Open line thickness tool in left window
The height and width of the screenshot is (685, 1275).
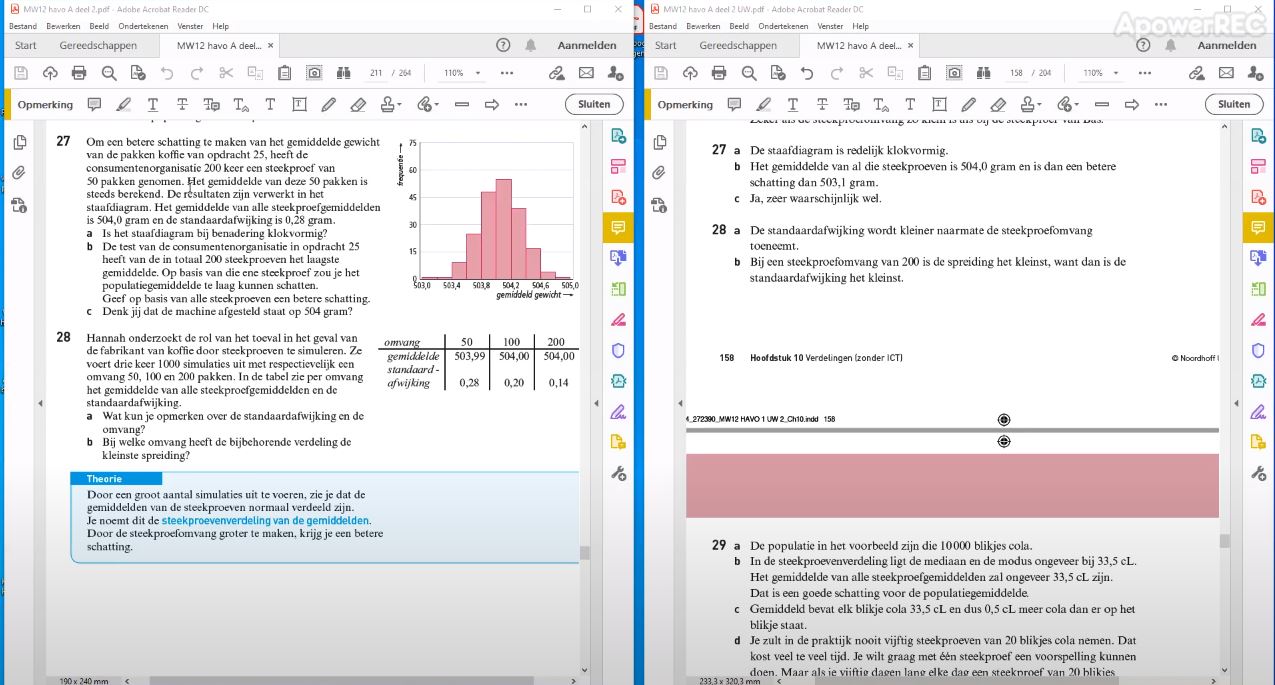(x=461, y=104)
